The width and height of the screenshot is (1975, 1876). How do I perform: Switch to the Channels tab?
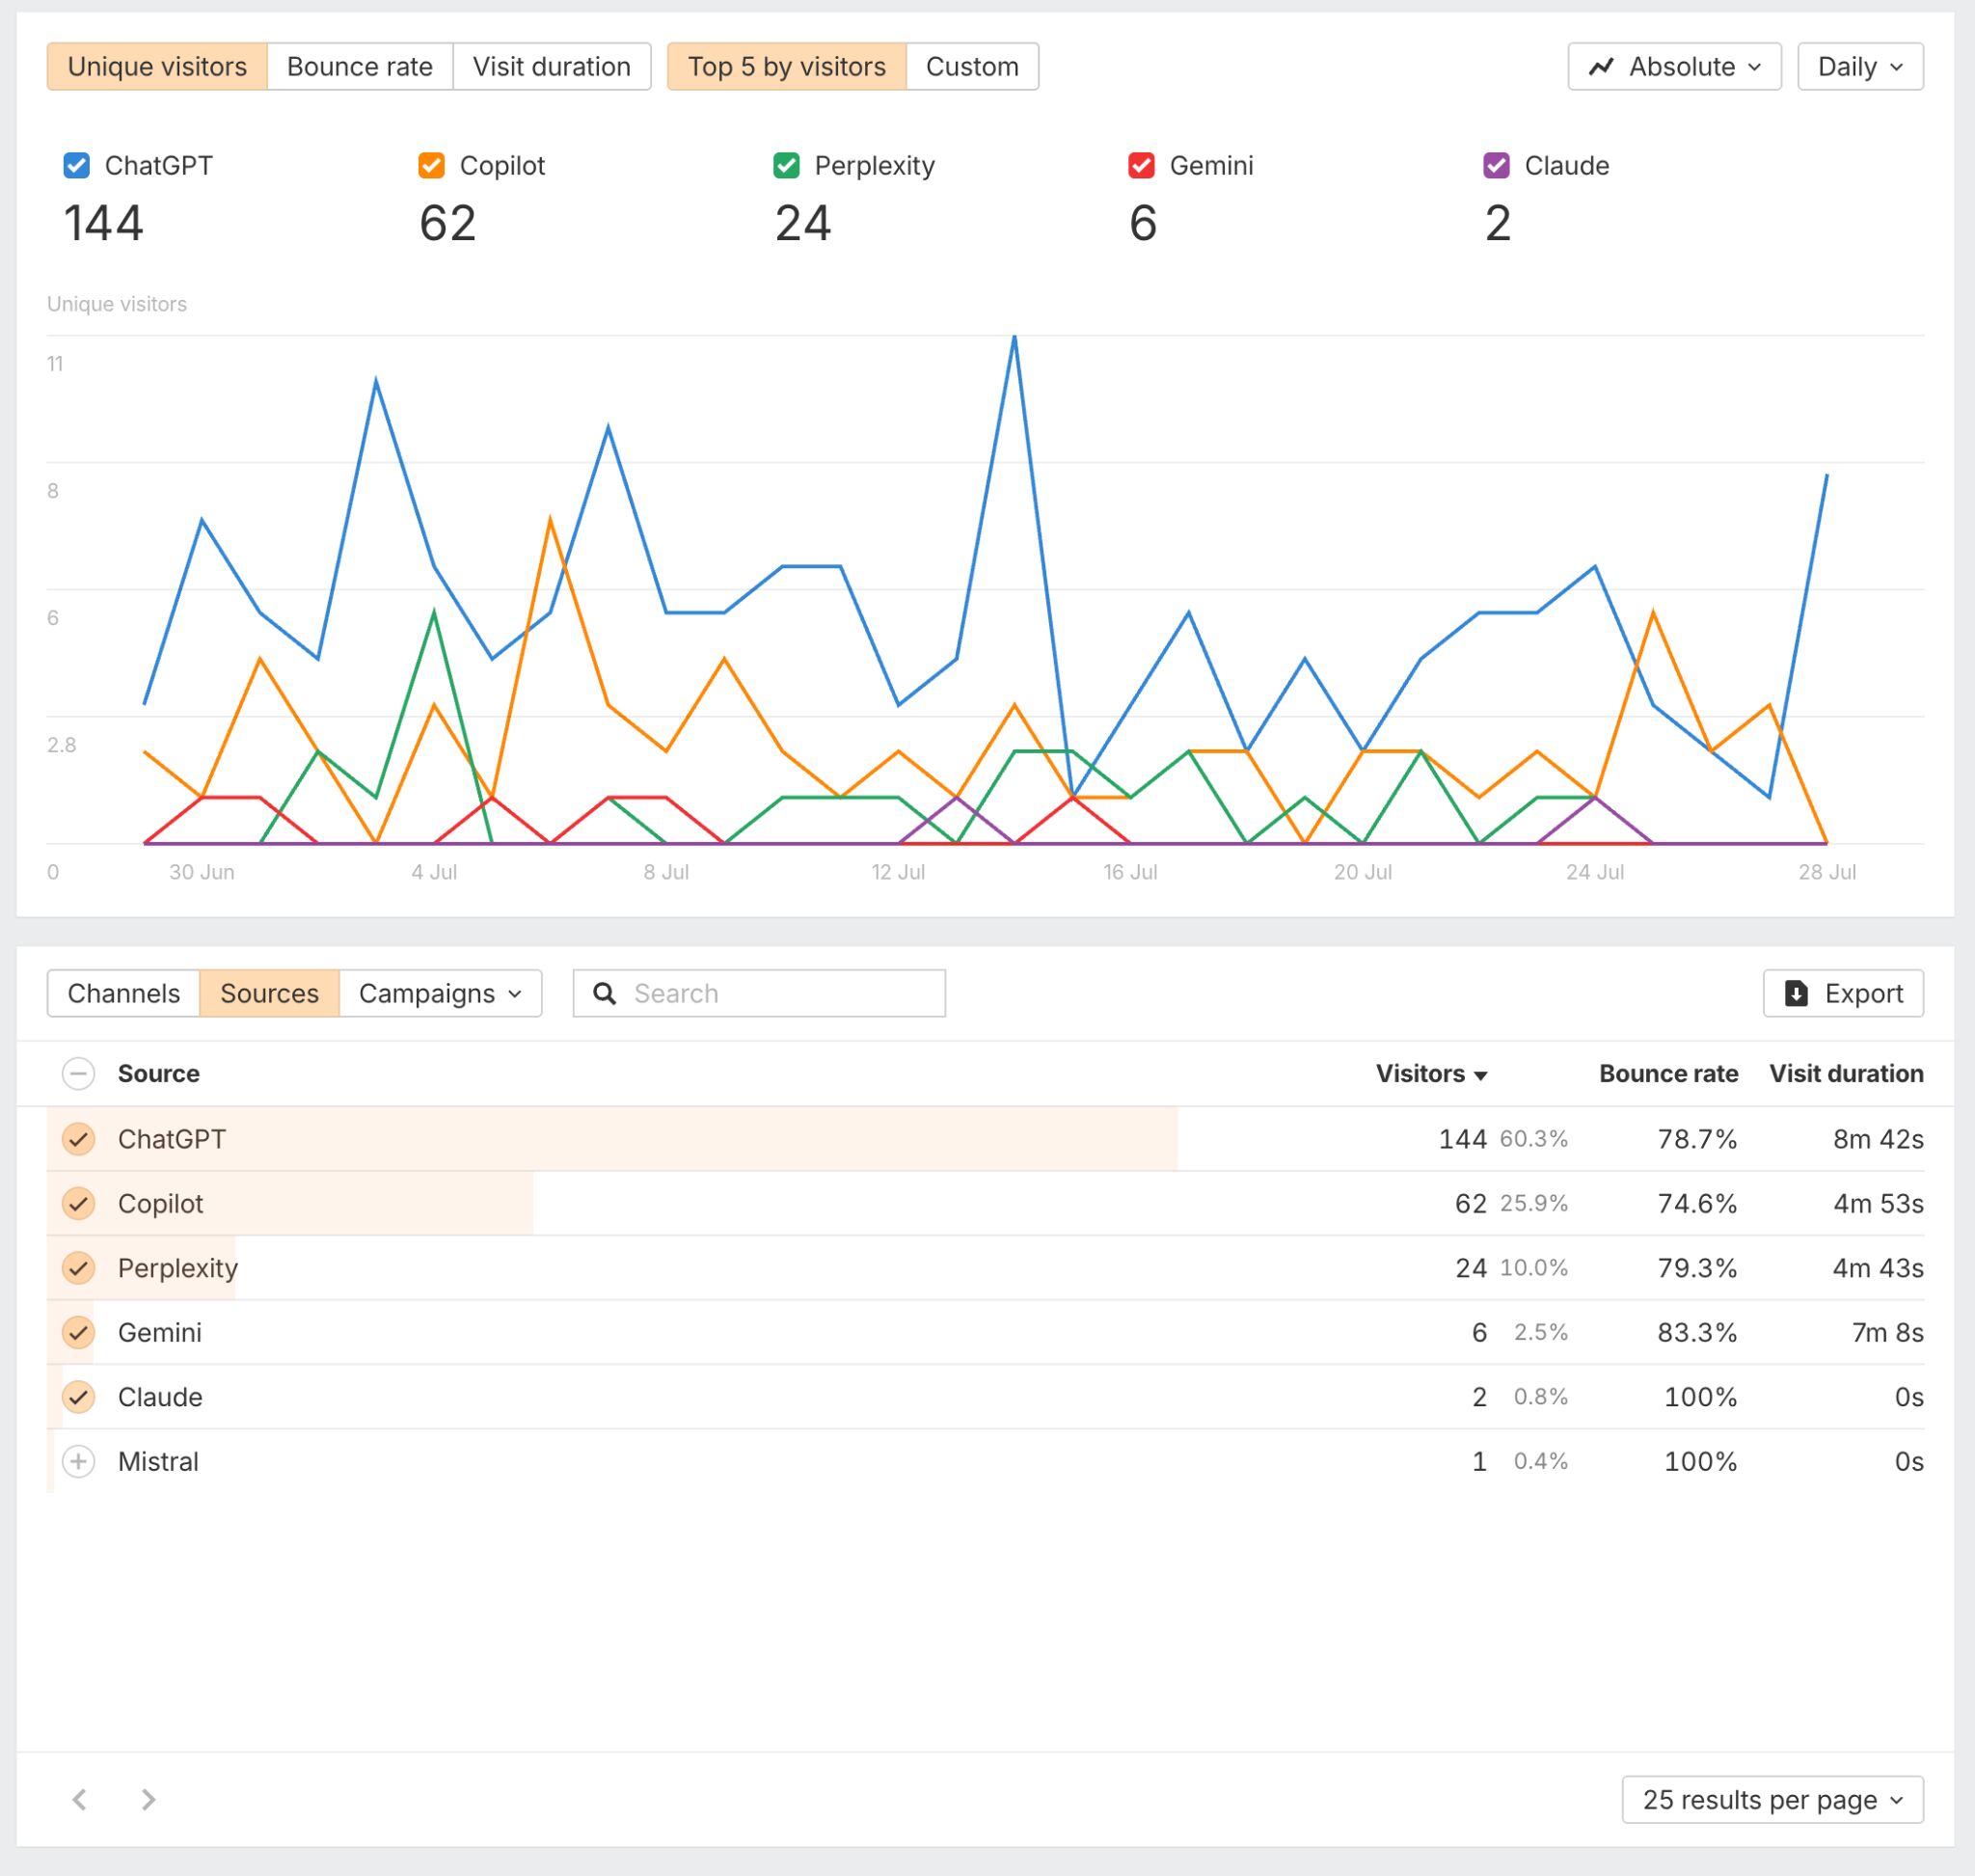click(x=123, y=993)
